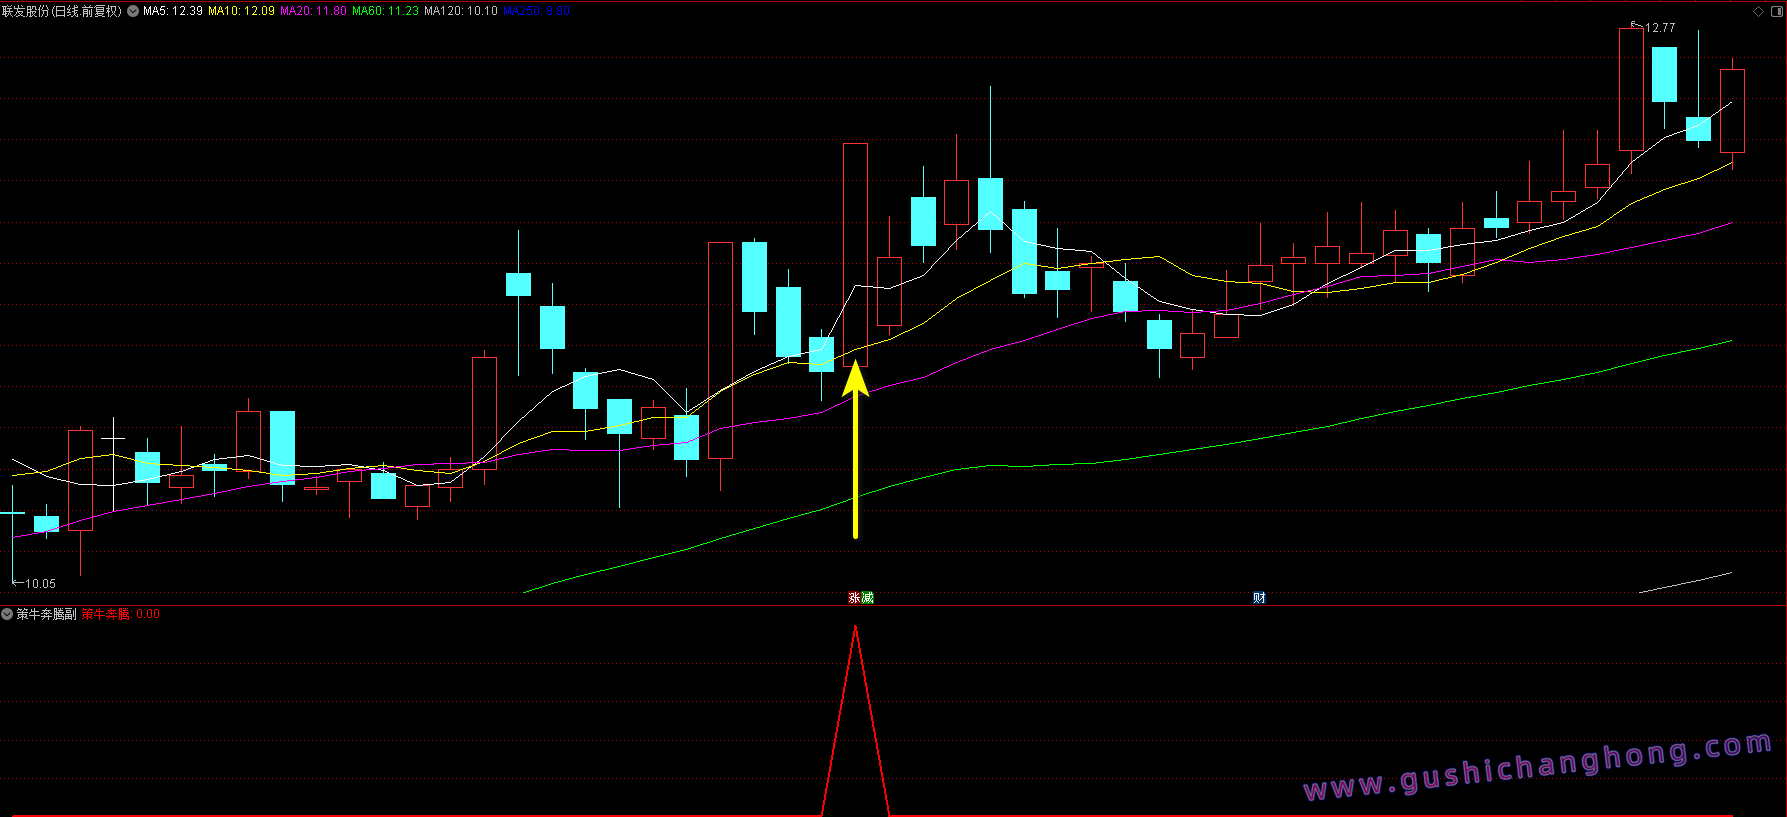Screen dimensions: 1787x817
Task: Select the yellow MA10 legend label
Action: point(241,11)
